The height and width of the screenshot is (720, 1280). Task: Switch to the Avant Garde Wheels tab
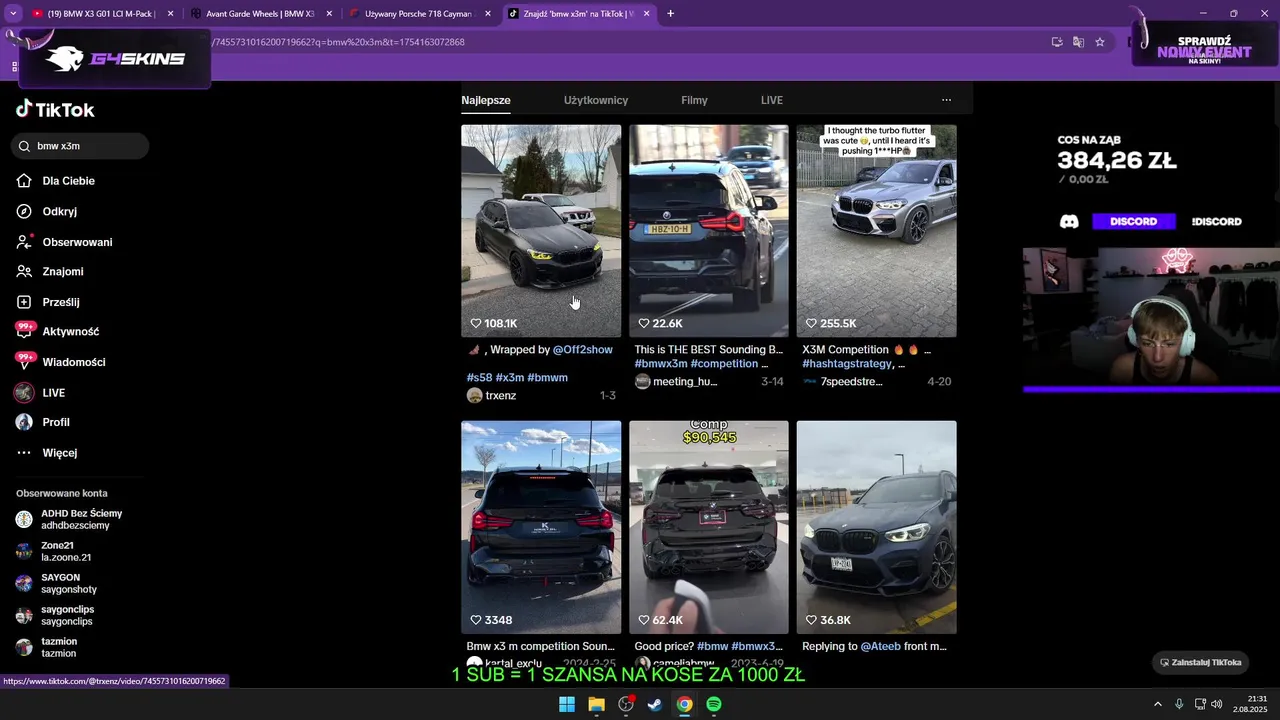[258, 14]
